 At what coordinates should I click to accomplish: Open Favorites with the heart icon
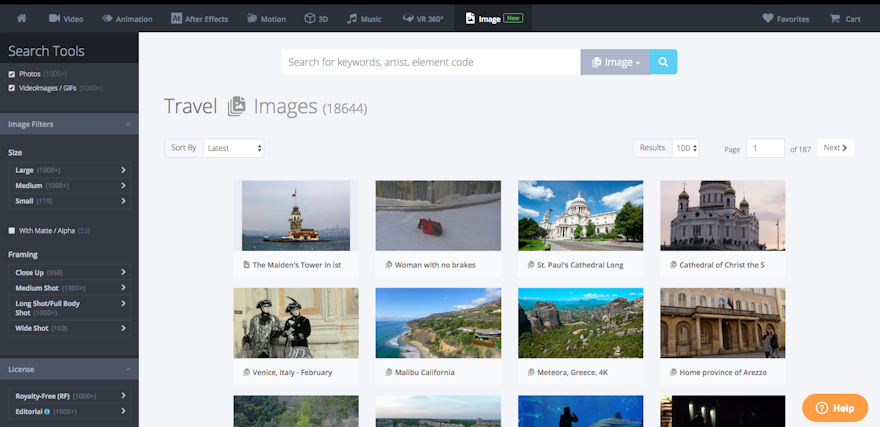786,18
